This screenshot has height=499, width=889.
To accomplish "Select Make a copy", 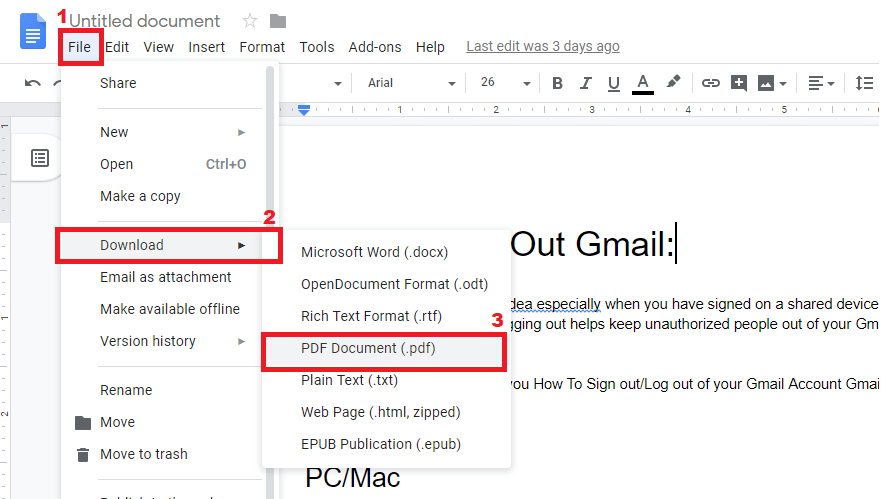I will [162, 196].
